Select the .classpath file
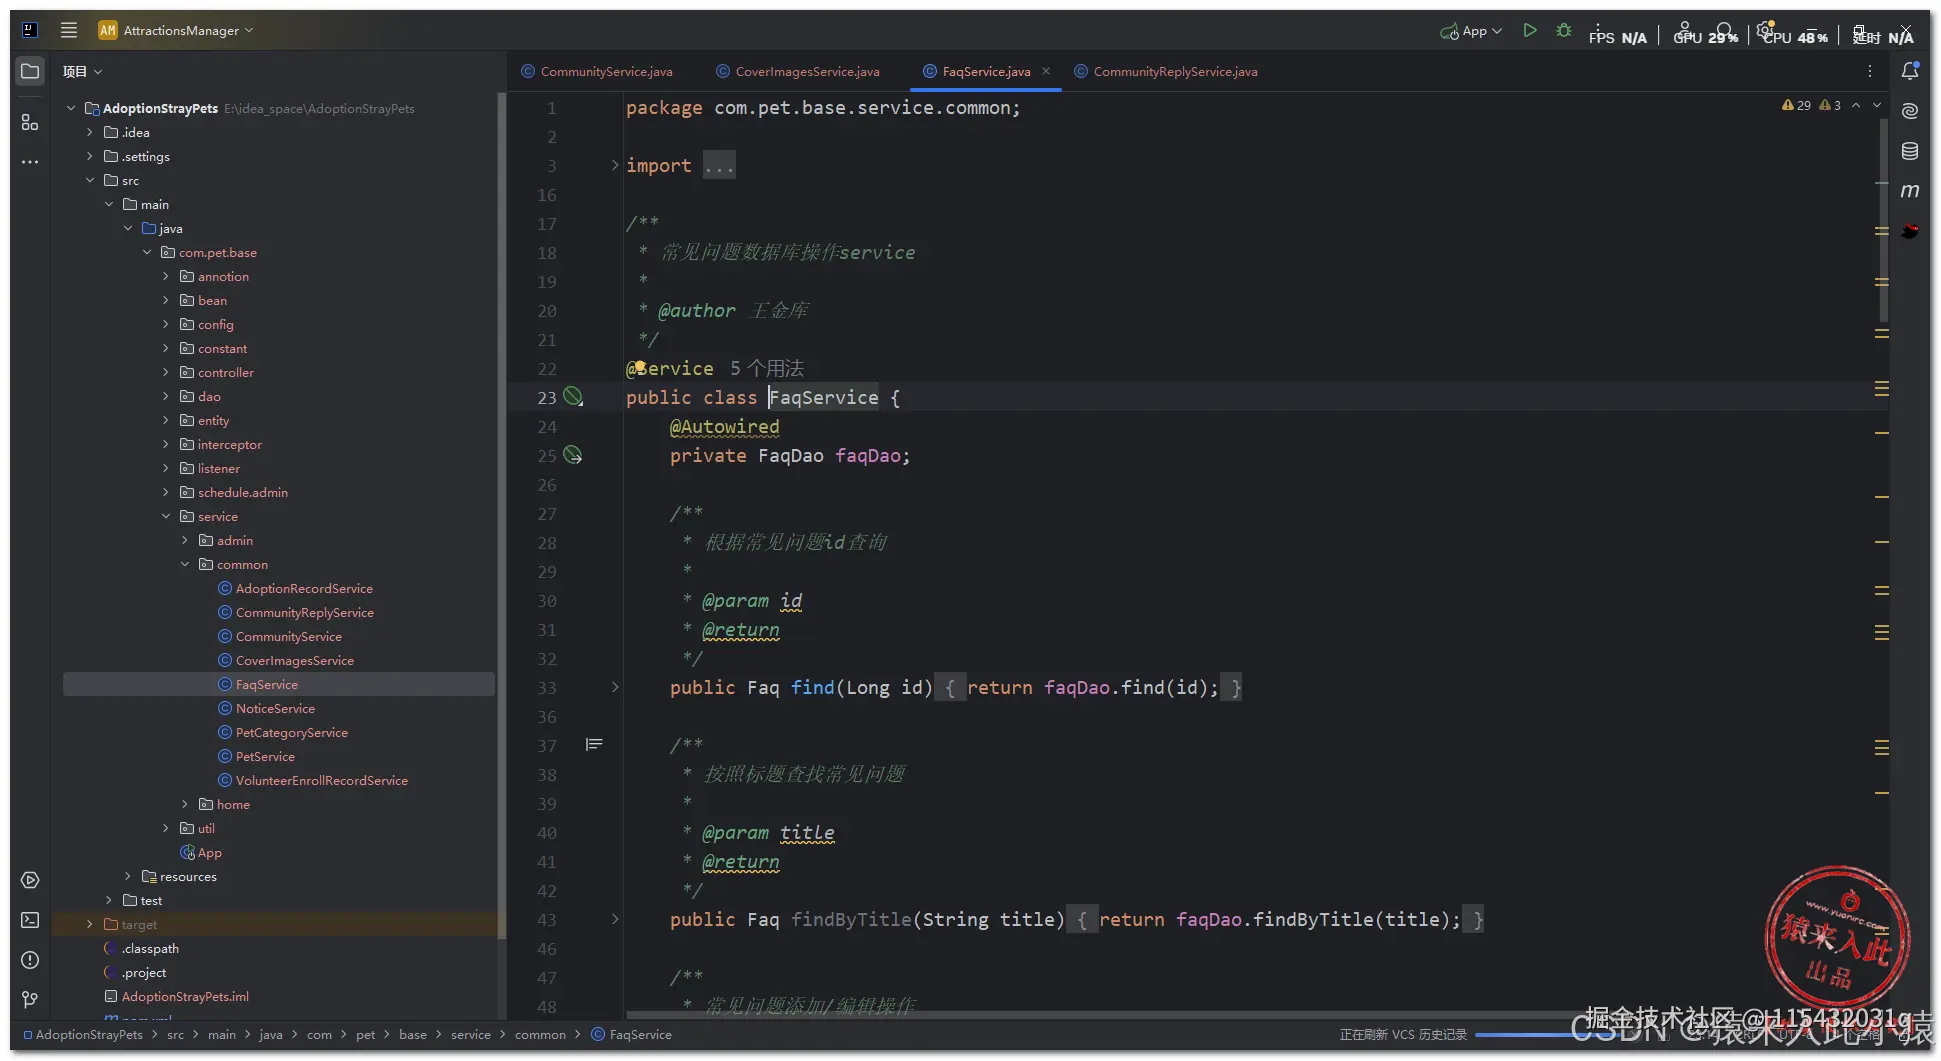This screenshot has width=1941, height=1061. tap(150, 948)
